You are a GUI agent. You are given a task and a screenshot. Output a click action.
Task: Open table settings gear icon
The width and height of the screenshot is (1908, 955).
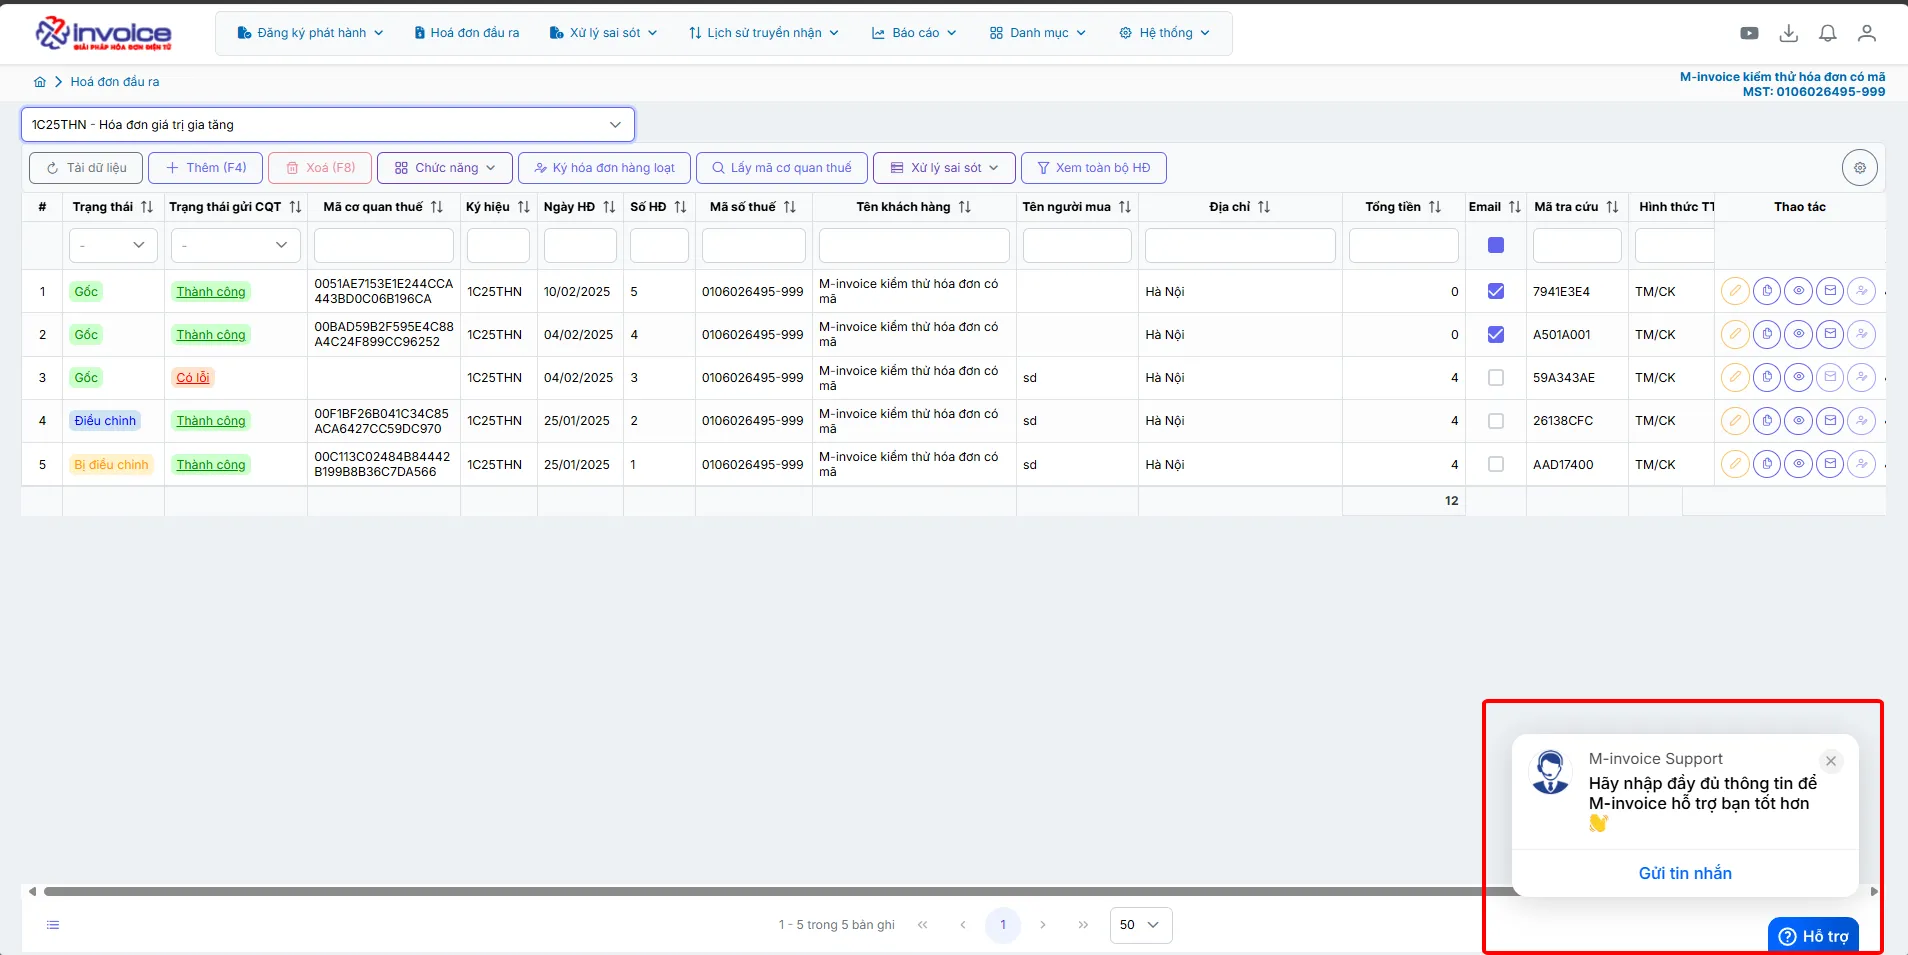tap(1859, 168)
